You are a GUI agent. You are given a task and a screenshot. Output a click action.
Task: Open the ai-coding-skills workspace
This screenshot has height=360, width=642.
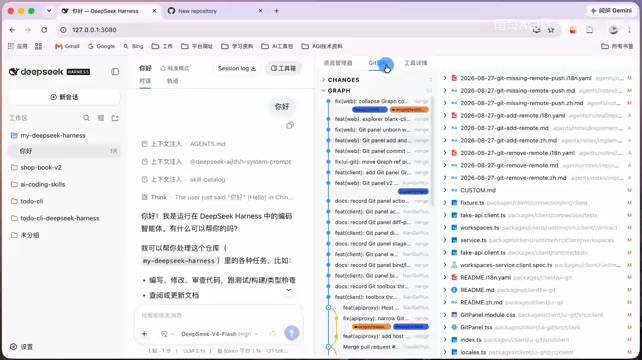(x=43, y=184)
